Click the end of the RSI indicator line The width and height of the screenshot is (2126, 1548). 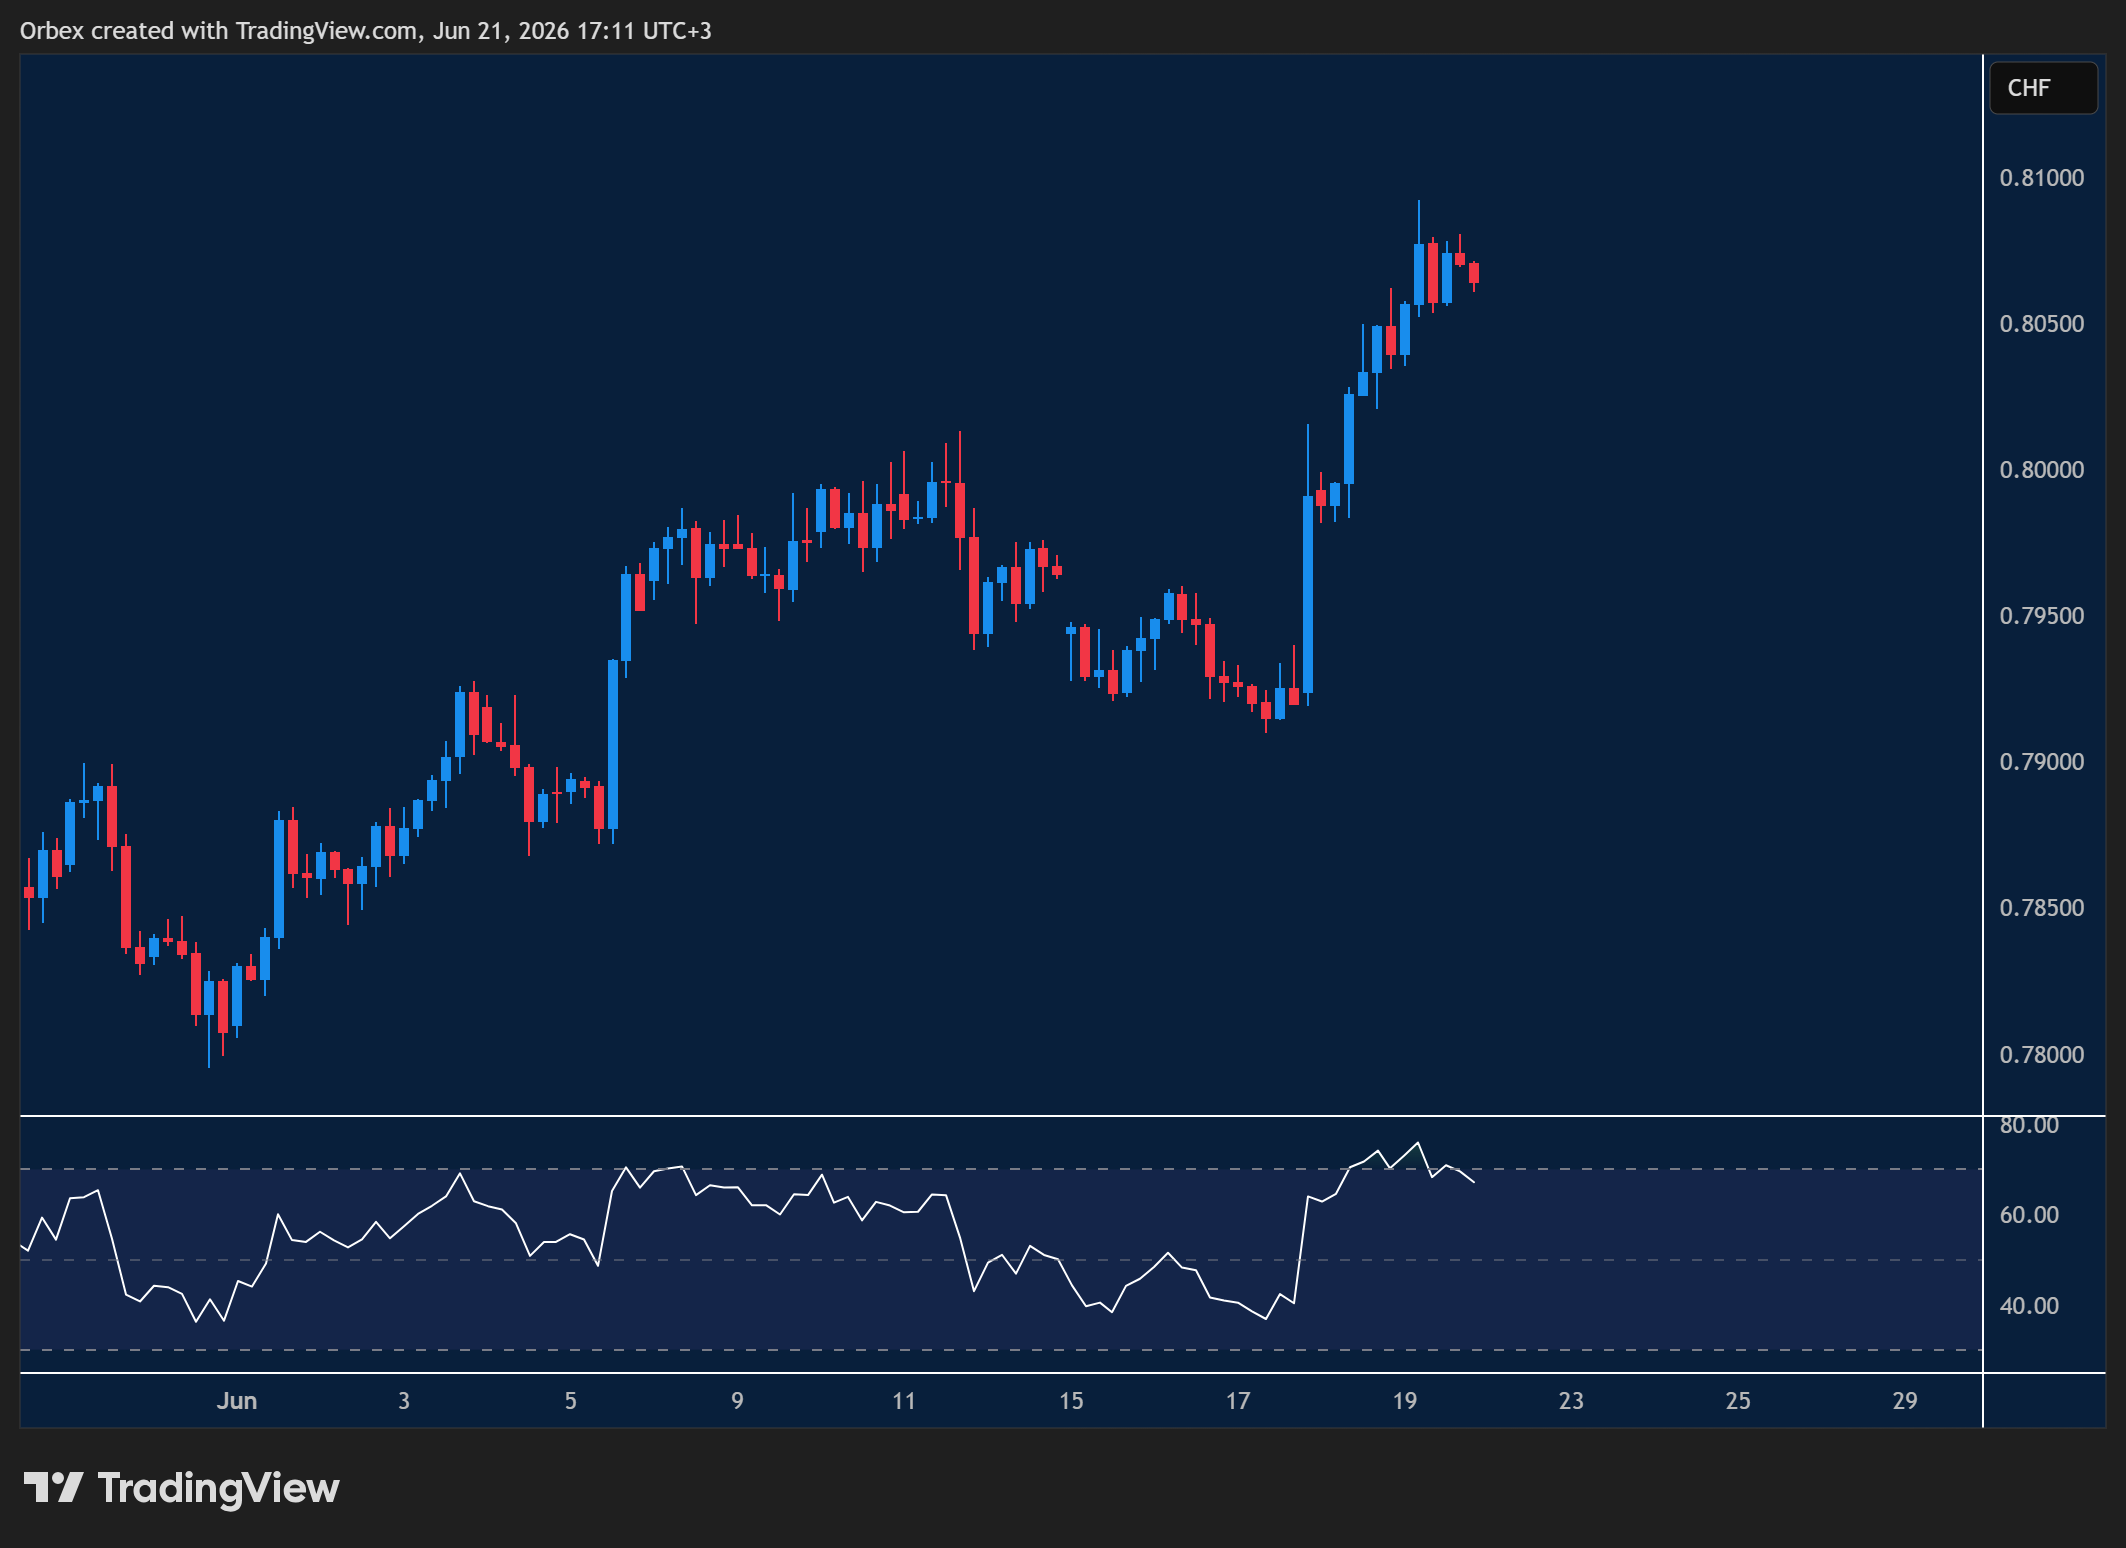click(1473, 1182)
